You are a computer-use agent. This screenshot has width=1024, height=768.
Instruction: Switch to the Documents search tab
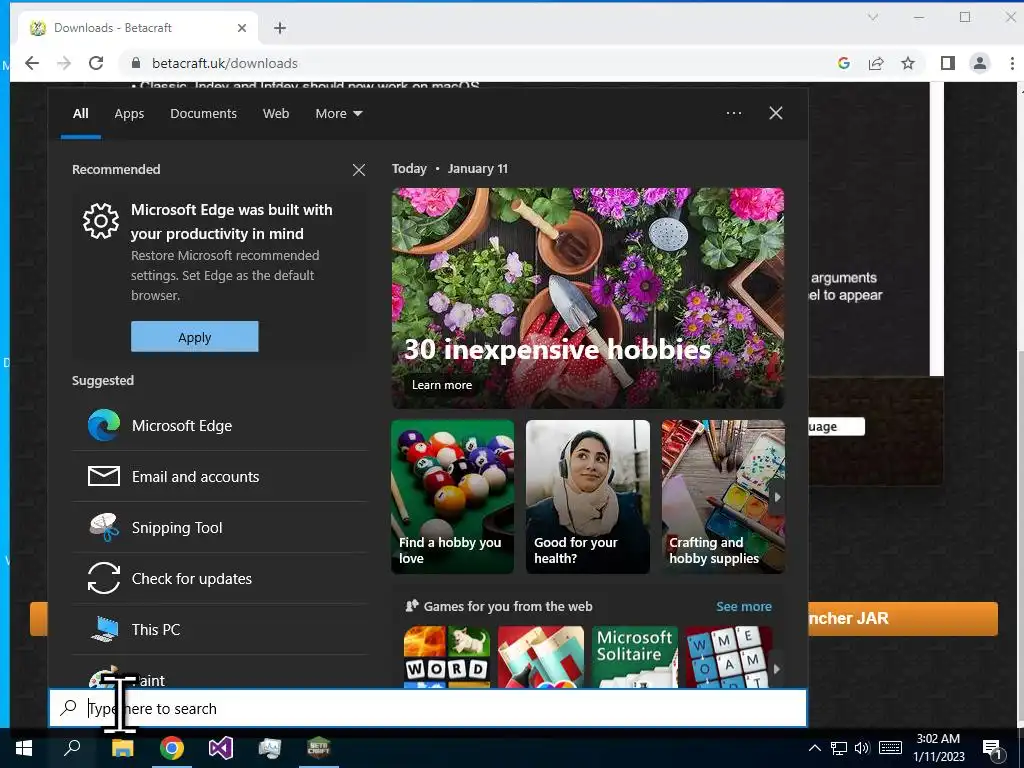203,114
